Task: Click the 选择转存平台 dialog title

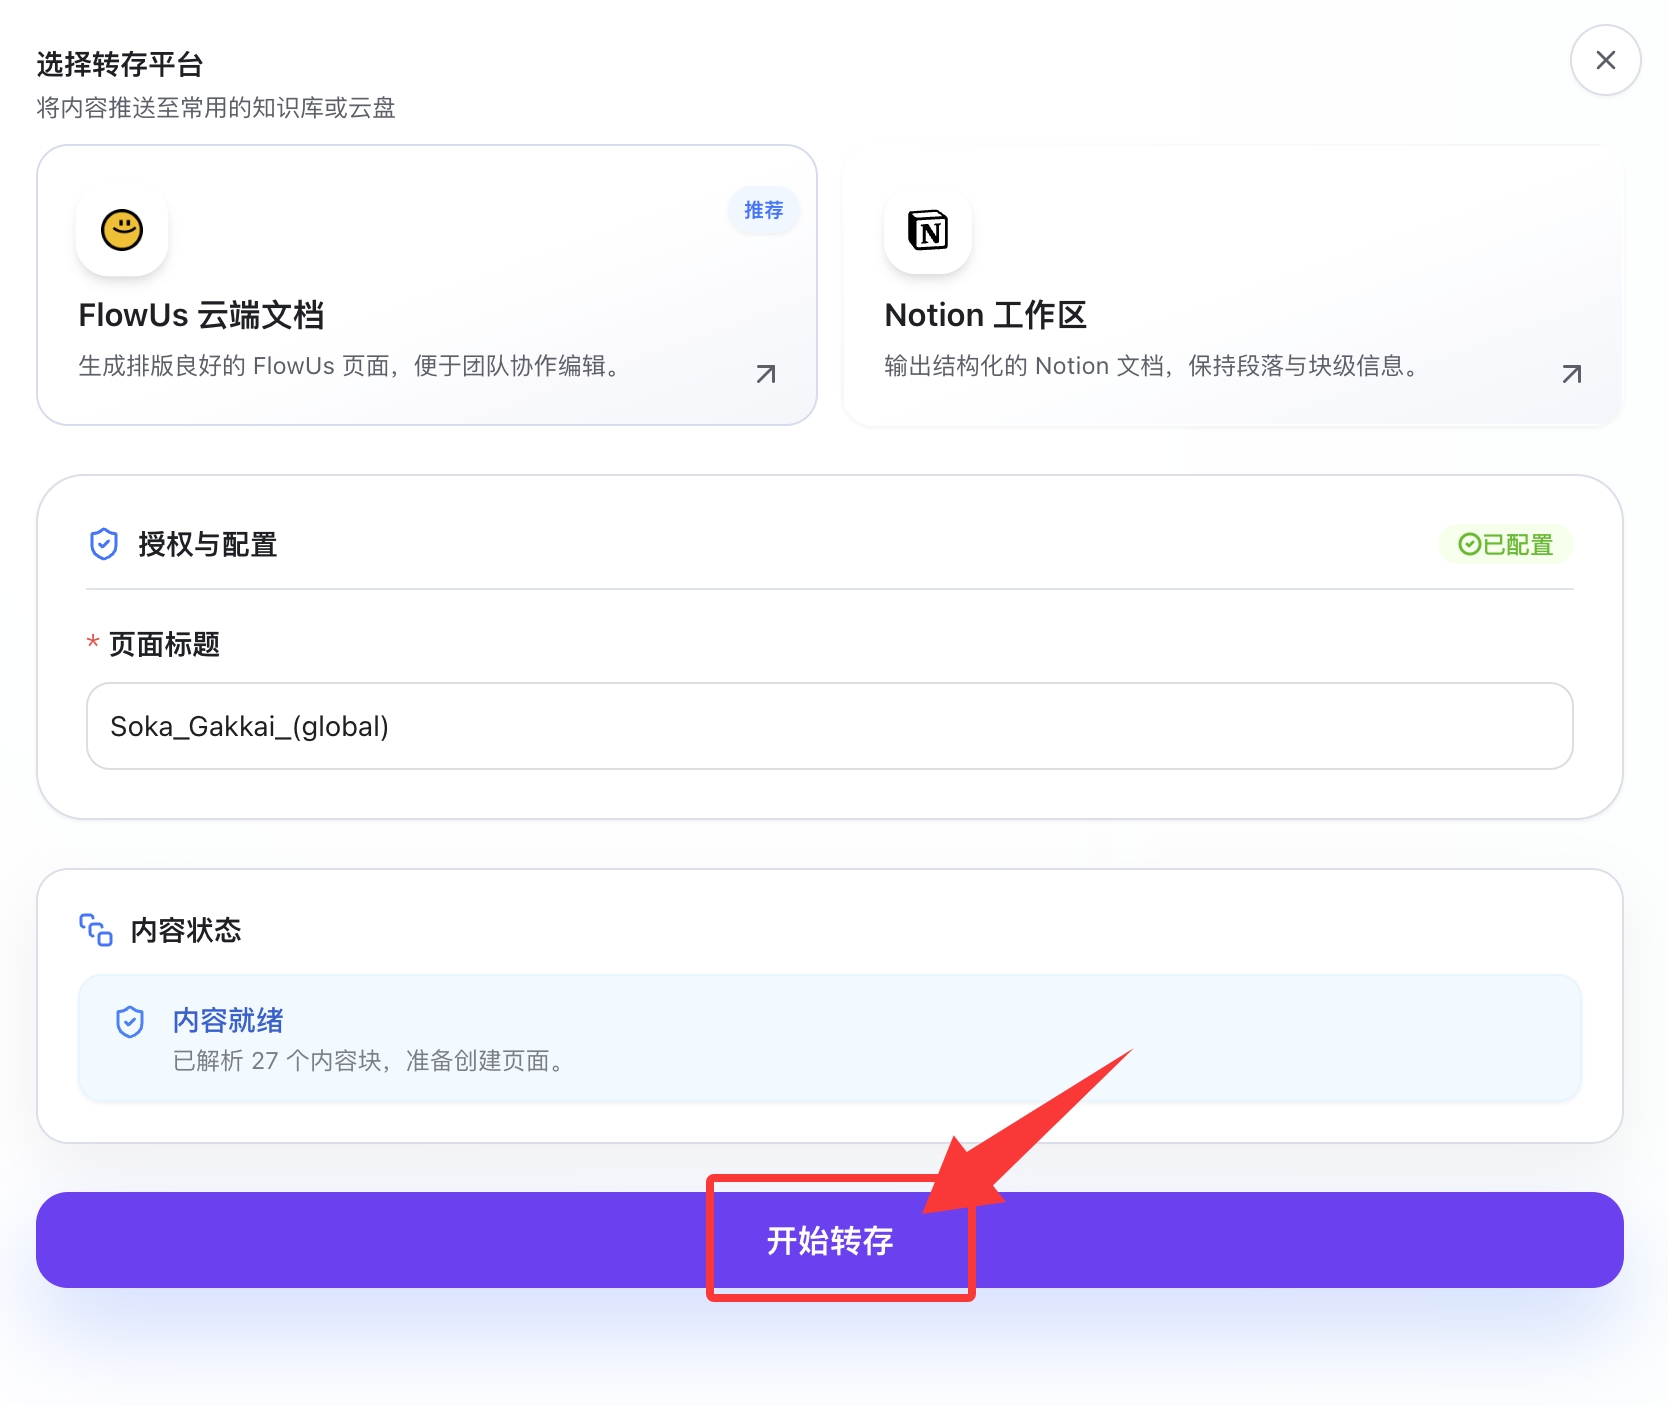Action: pos(118,63)
